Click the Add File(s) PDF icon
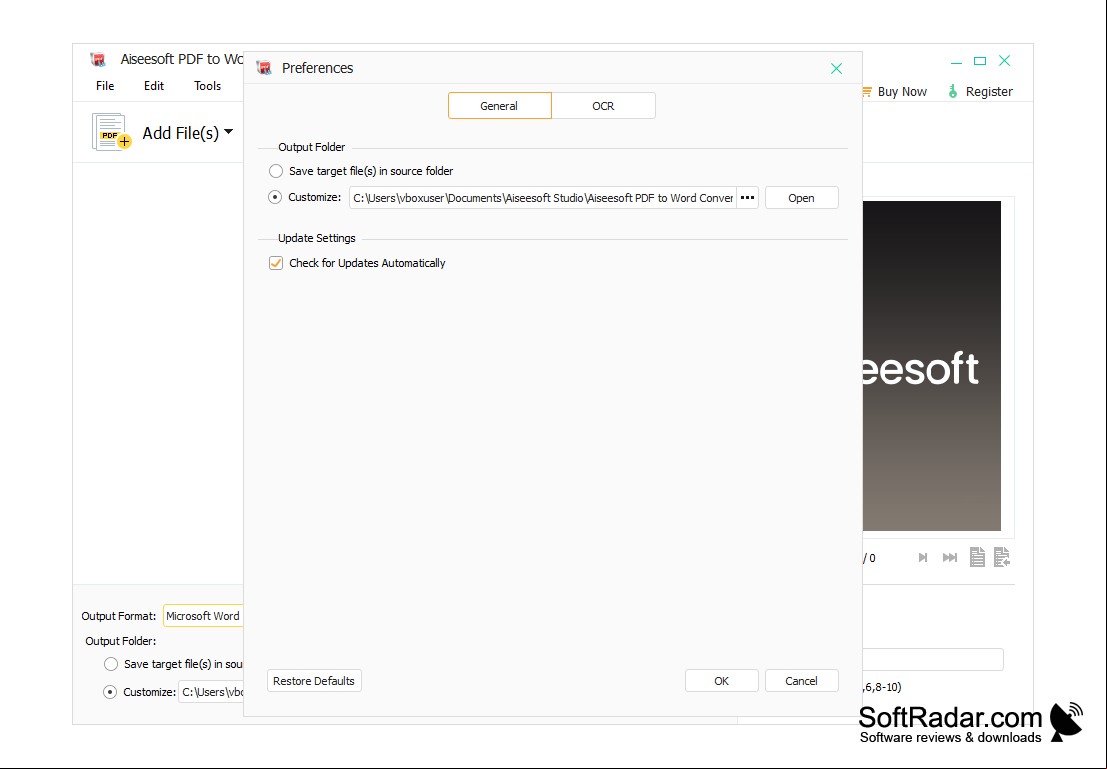Viewport: 1107px width, 769px height. tap(112, 132)
